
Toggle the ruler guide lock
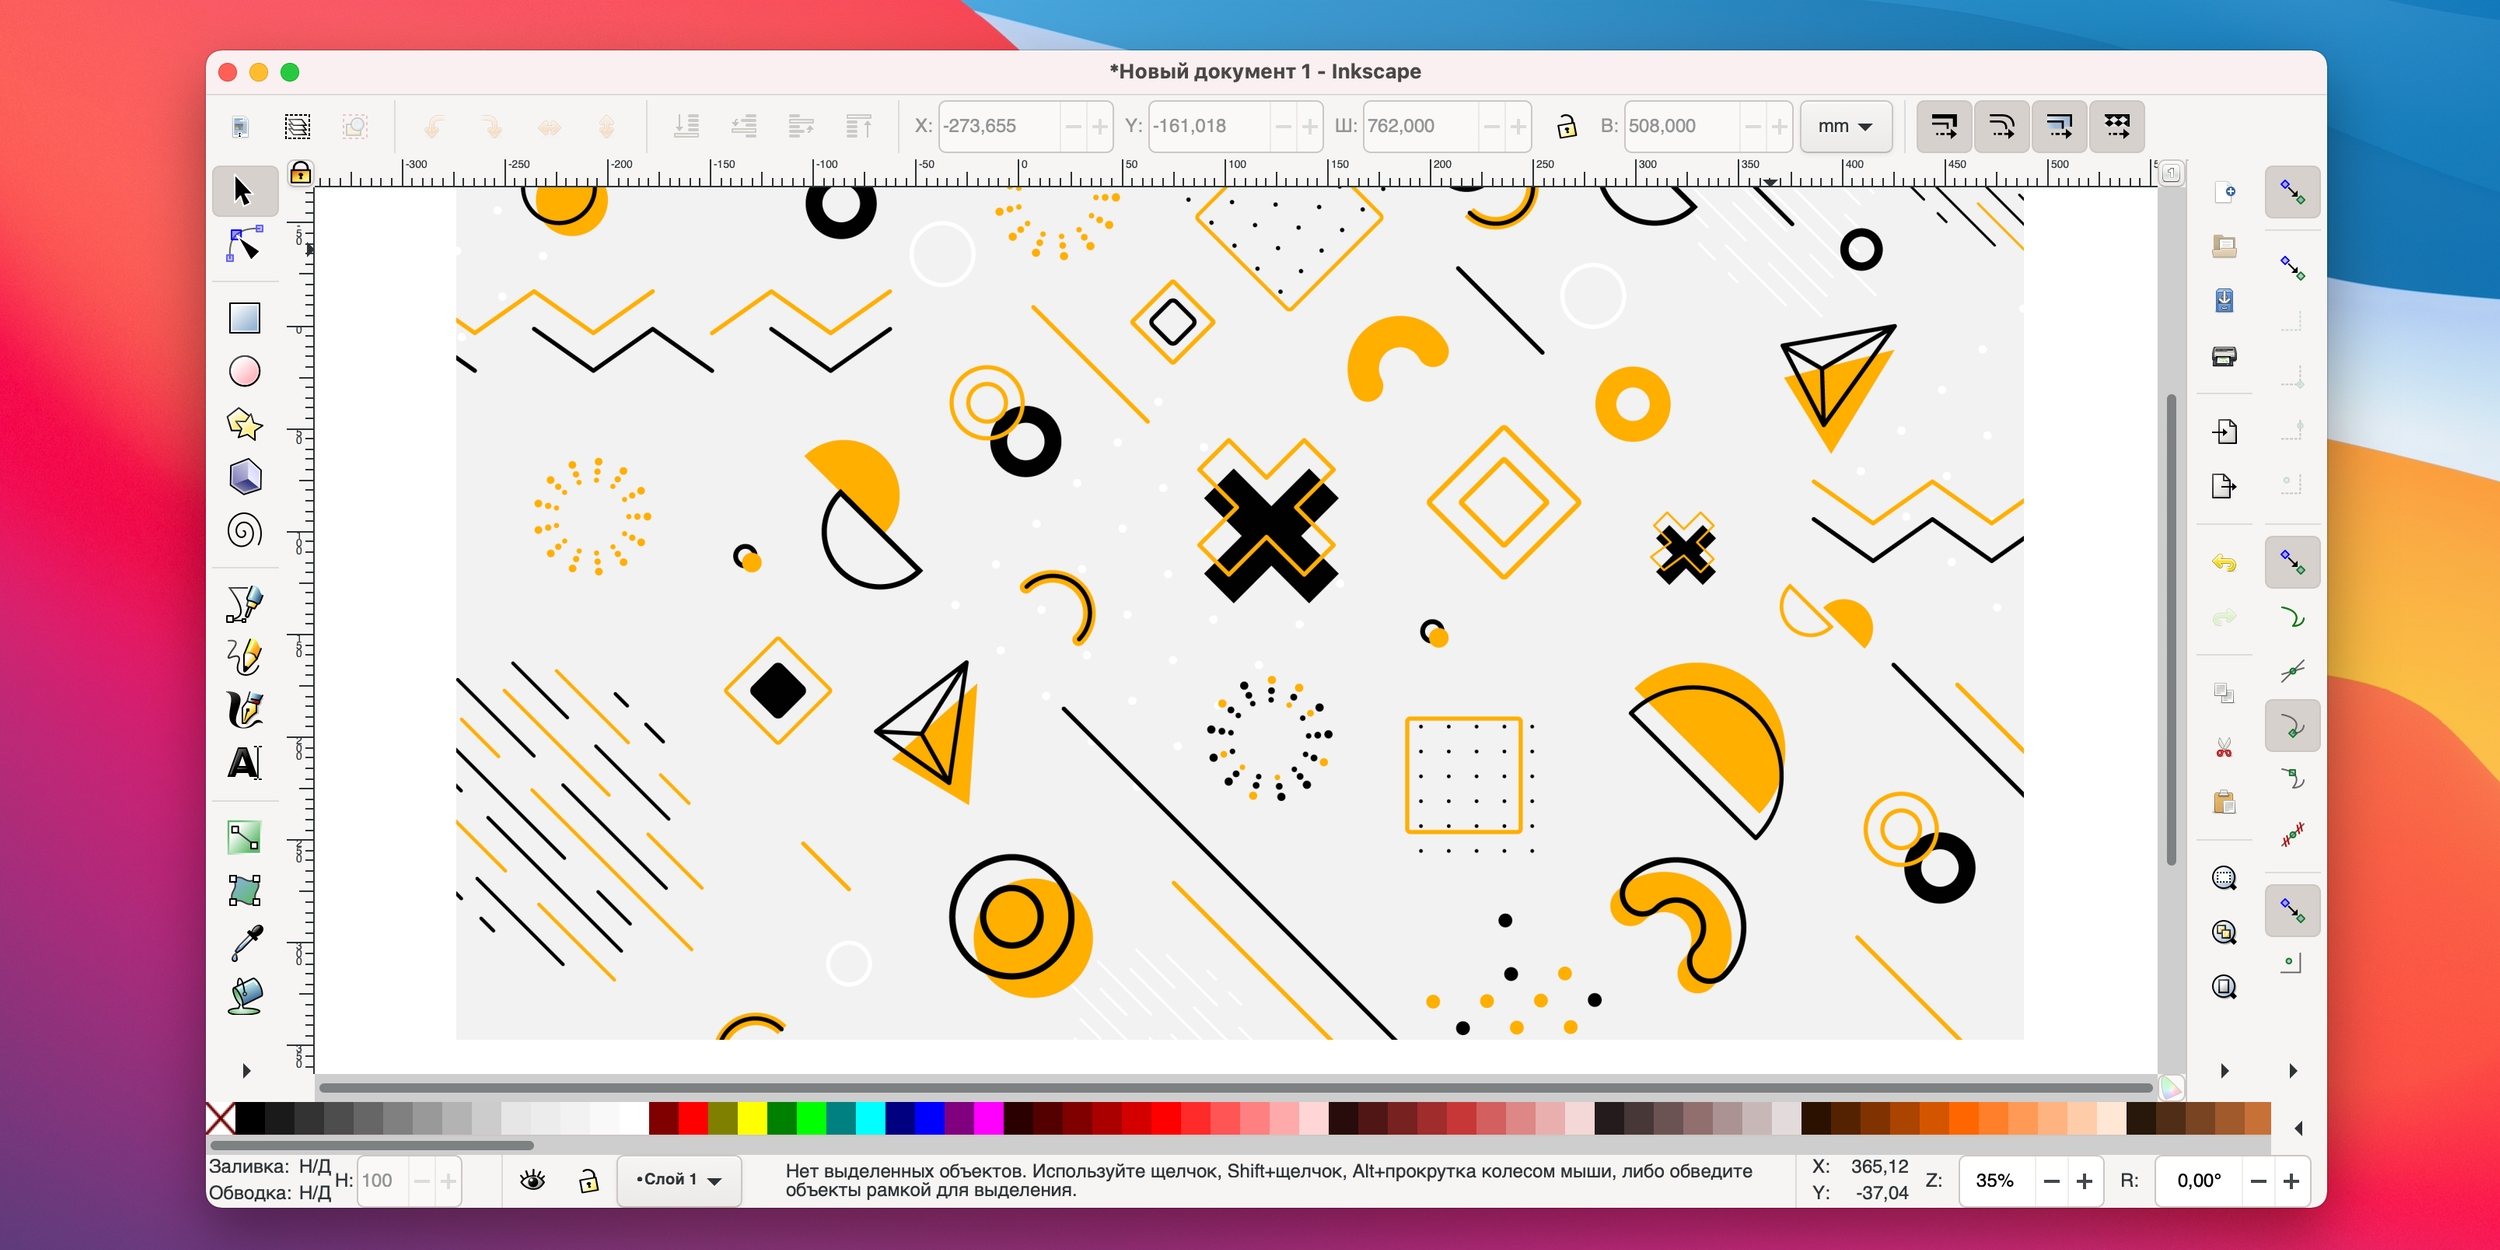click(300, 173)
